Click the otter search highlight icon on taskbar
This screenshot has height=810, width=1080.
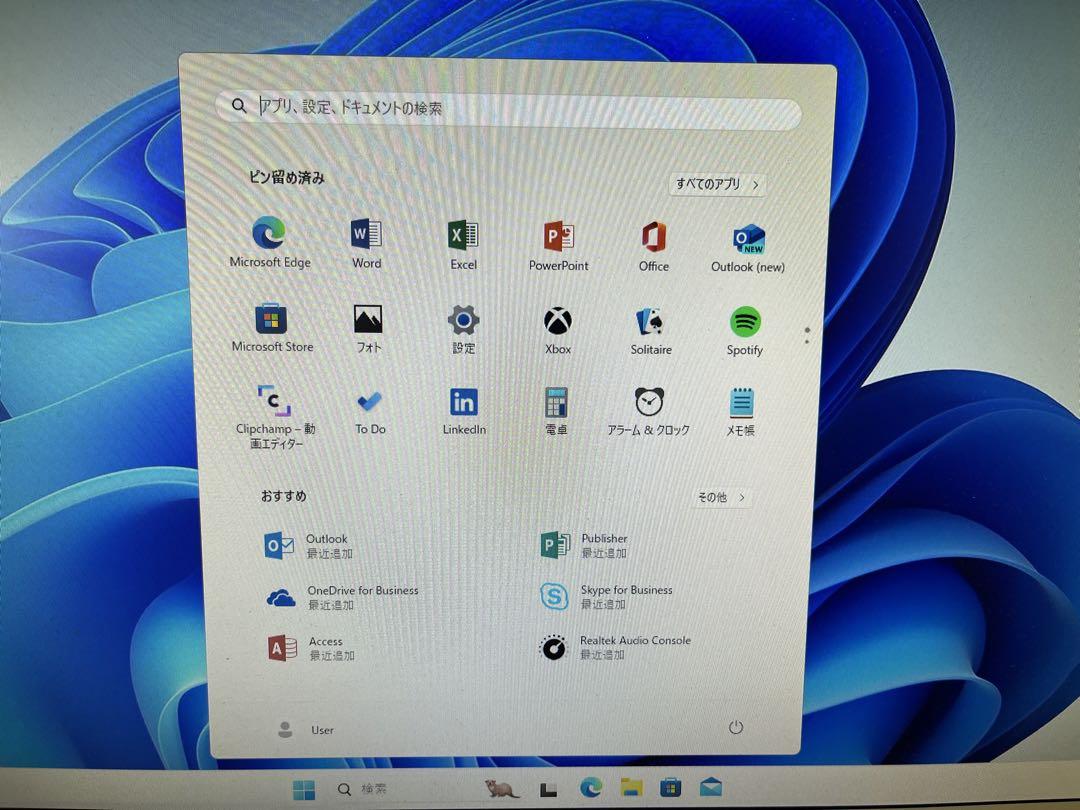pyautogui.click(x=501, y=788)
